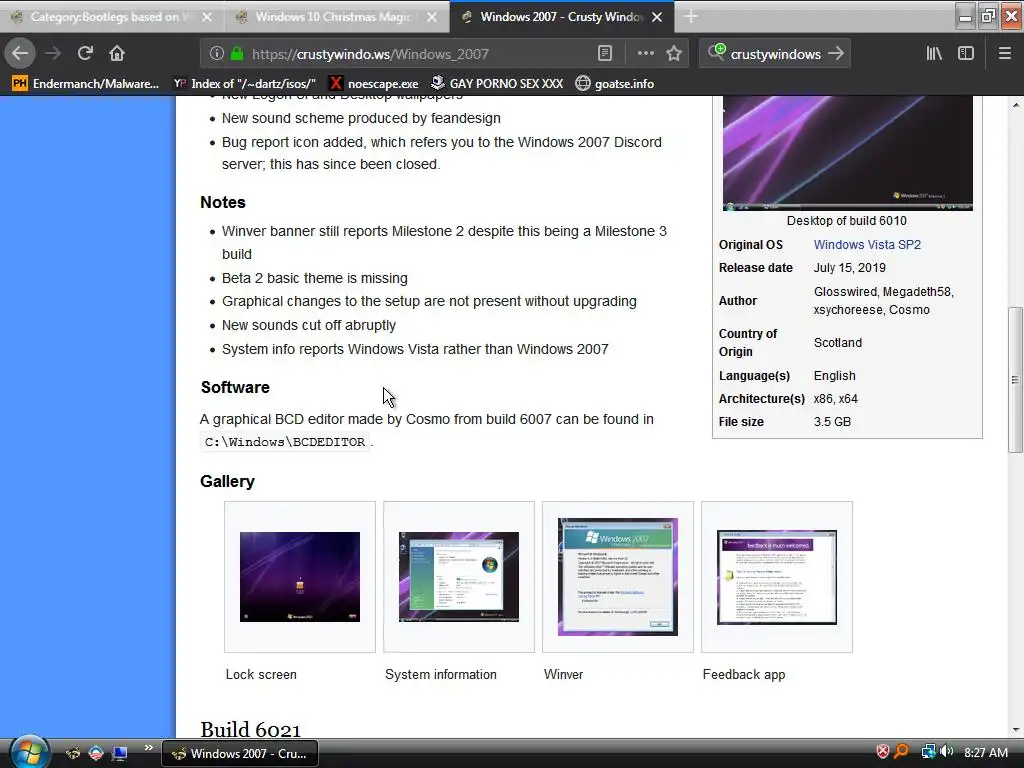The image size is (1024, 768).
Task: Click the C:\Windows\BCDEDITOR path text
Action: pyautogui.click(x=285, y=442)
